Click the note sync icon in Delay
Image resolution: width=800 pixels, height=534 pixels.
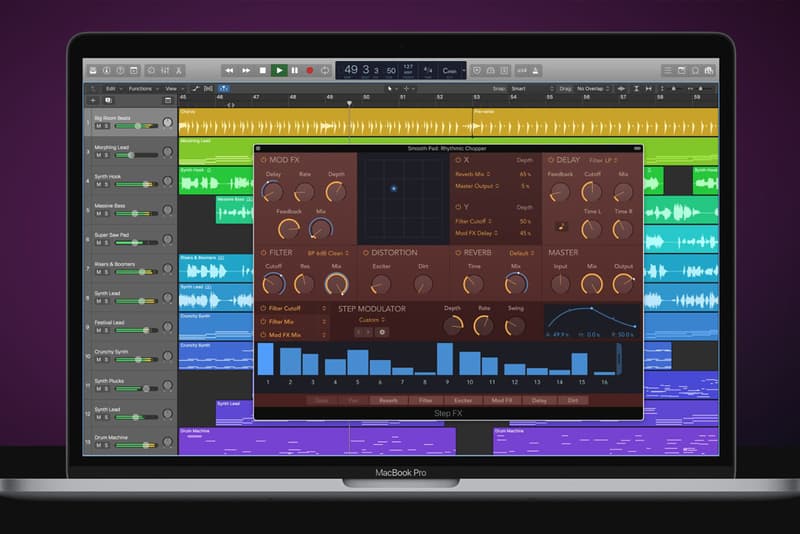coord(562,226)
